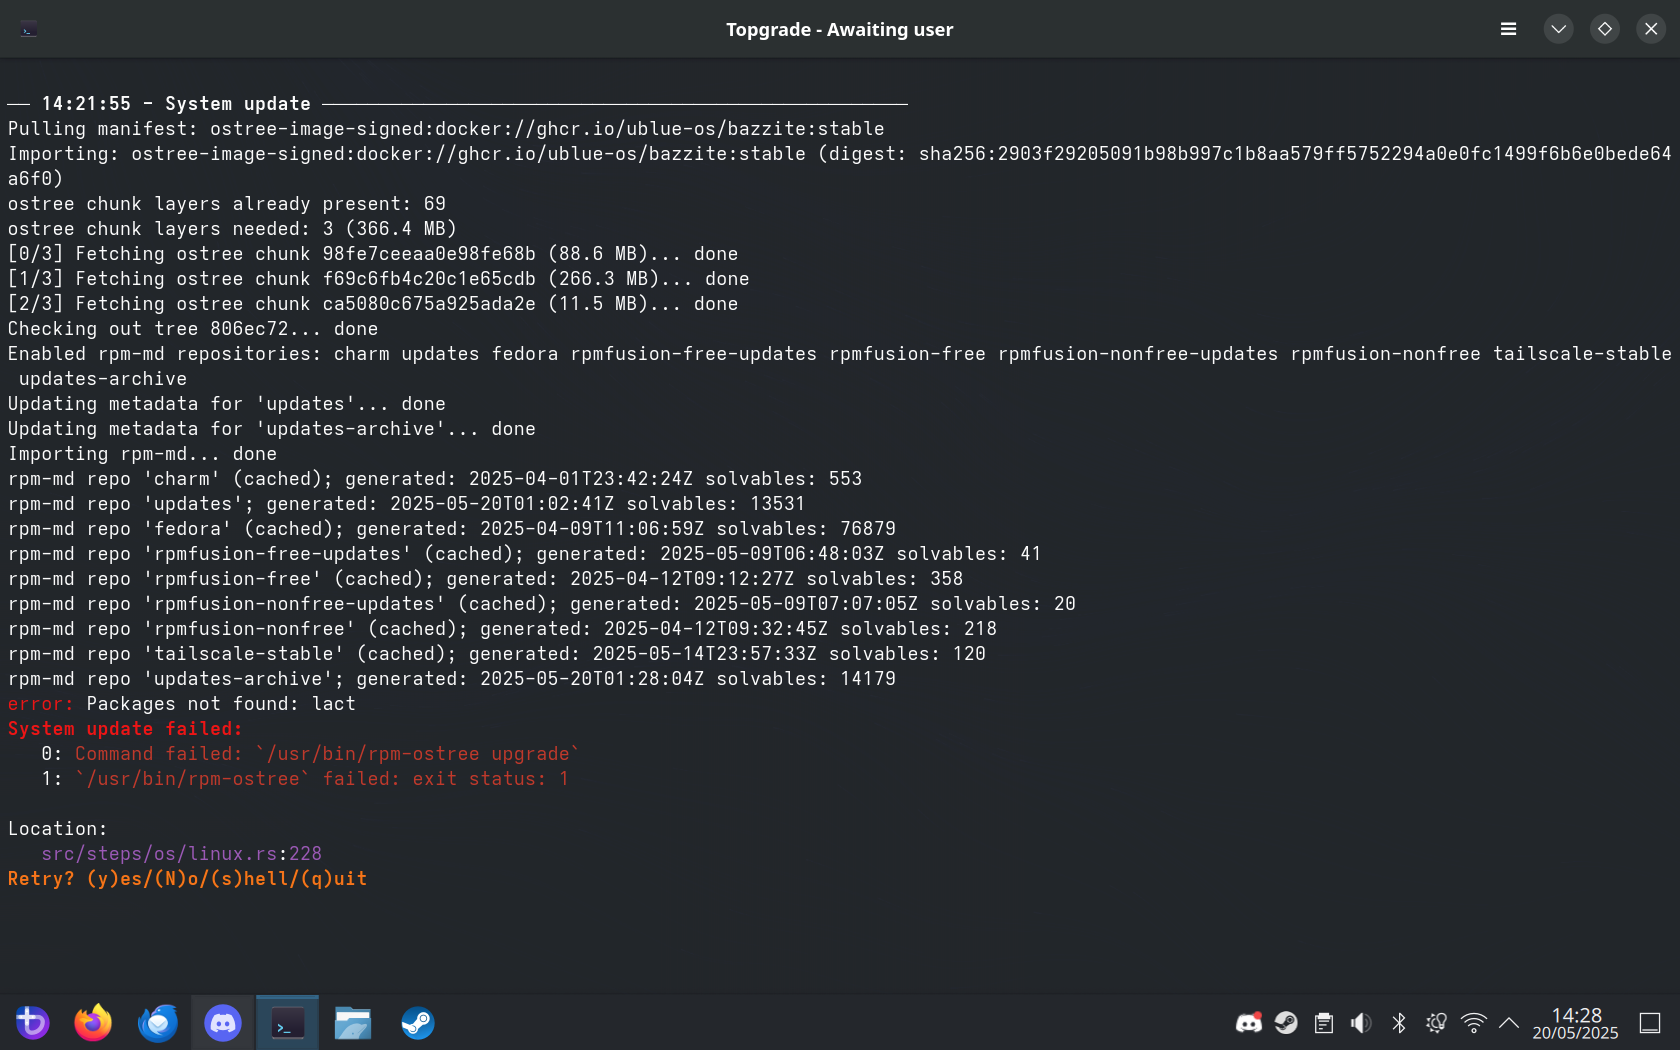
Task: Open the file manager from the taskbar
Action: coord(353,1023)
